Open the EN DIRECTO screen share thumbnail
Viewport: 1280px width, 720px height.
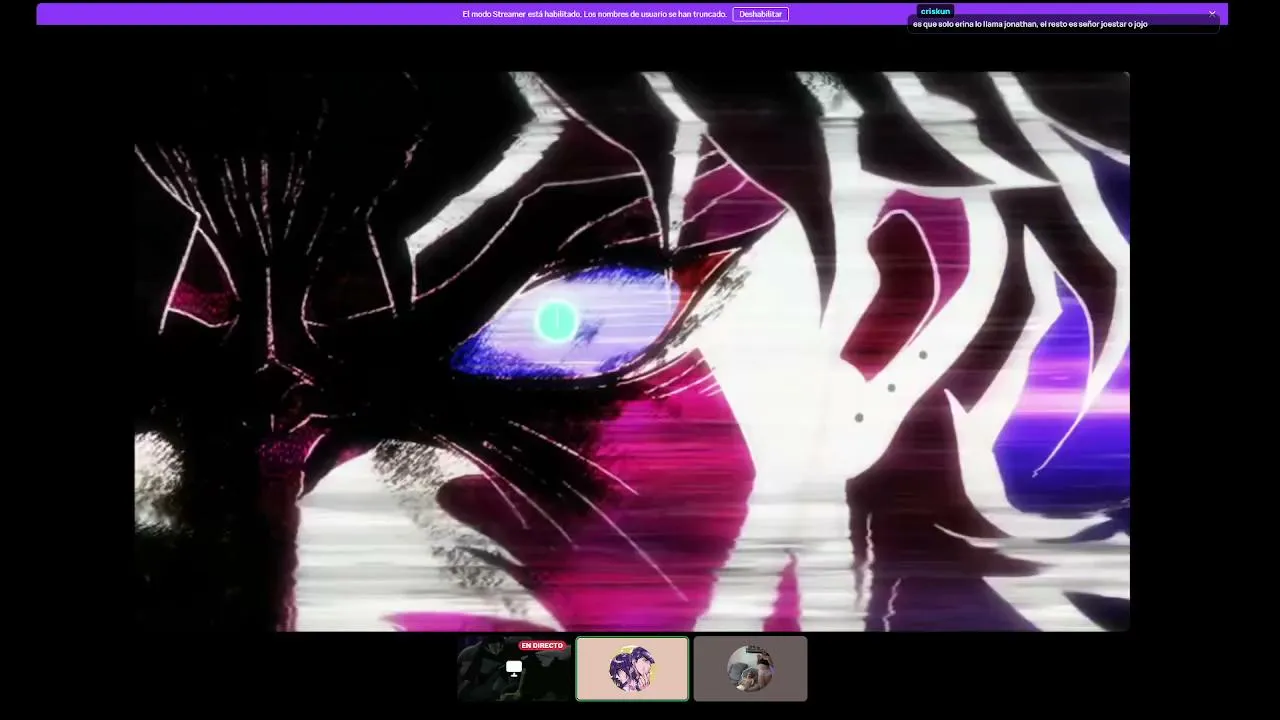point(514,669)
